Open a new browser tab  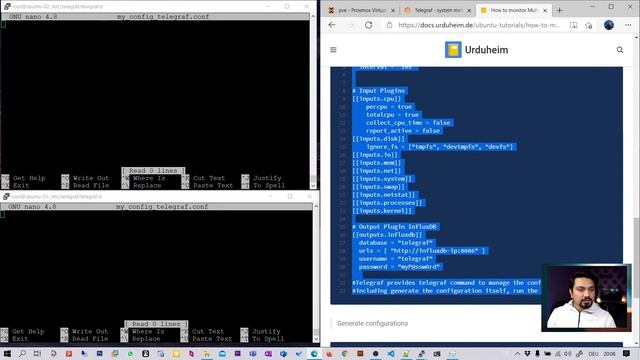point(560,10)
